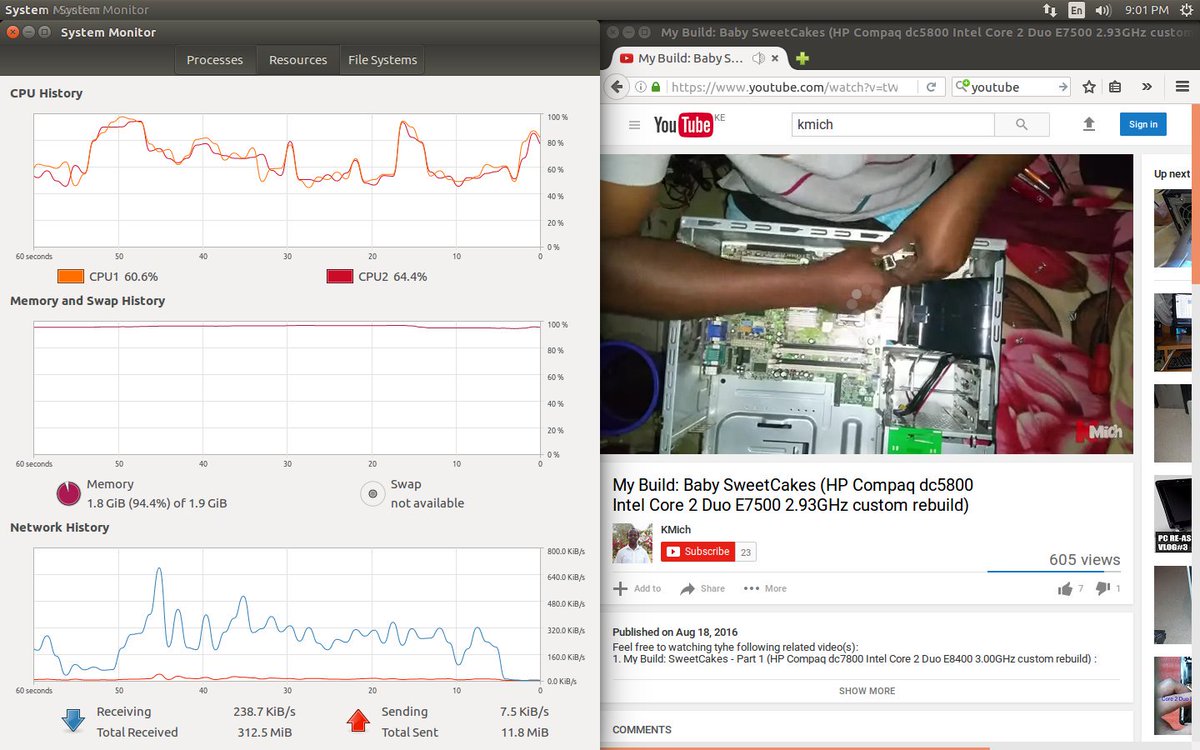1200x750 pixels.
Task: Click the 9:01 PM clock
Action: 1145,10
